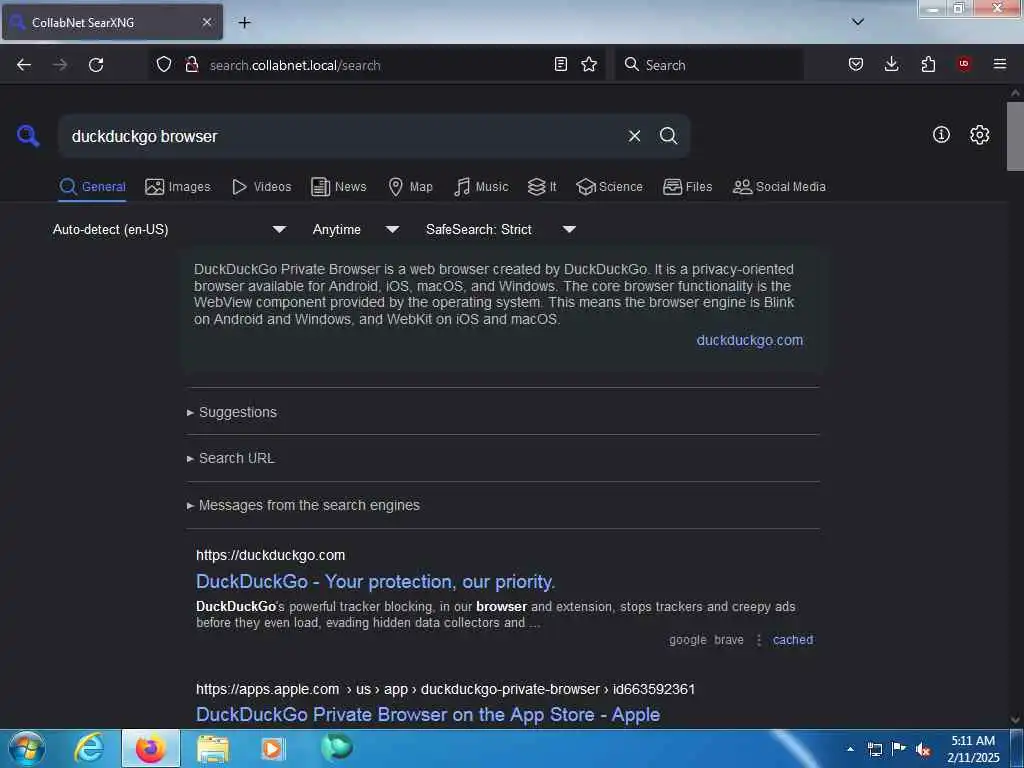The height and width of the screenshot is (768, 1024).
Task: Expand Messages from the search engines
Action: [x=303, y=505]
